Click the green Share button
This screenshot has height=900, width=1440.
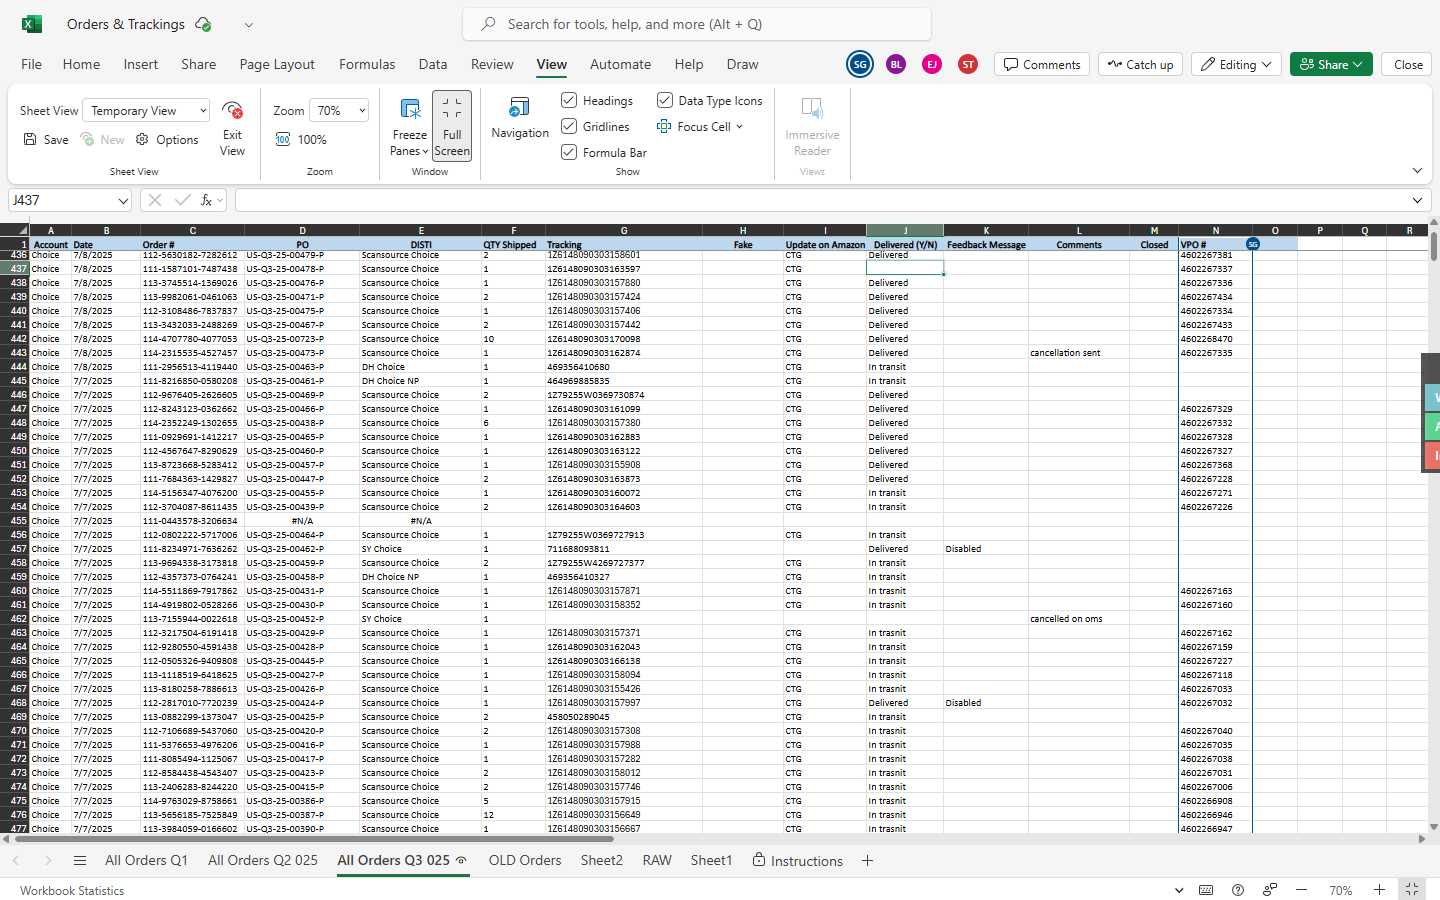click(x=1331, y=64)
